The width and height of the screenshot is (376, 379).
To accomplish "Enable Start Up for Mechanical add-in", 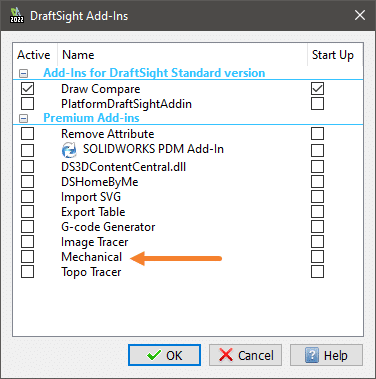I will (x=317, y=257).
